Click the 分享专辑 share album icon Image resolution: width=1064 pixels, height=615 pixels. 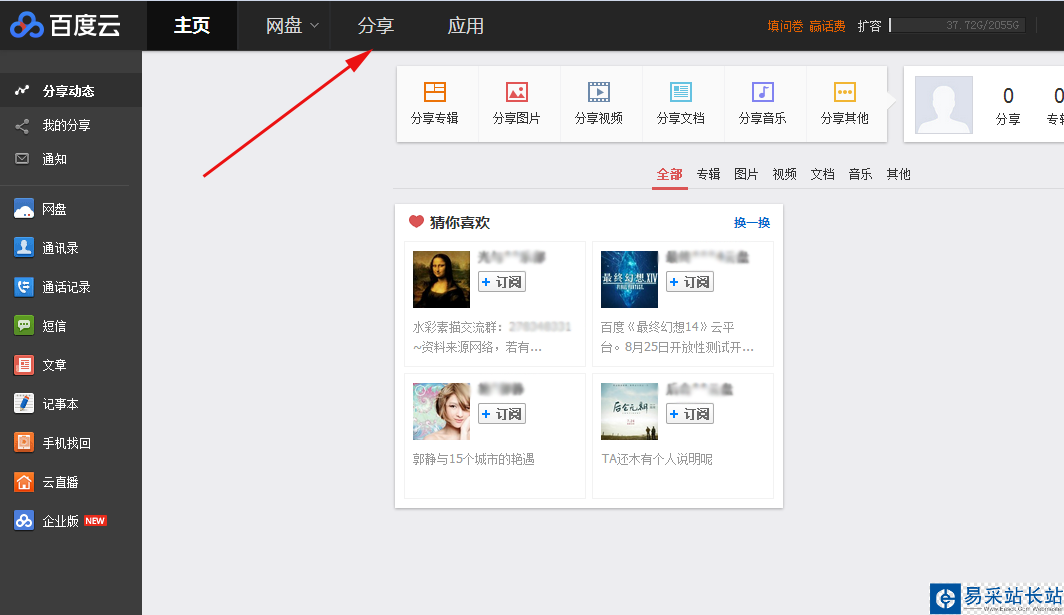coord(435,92)
